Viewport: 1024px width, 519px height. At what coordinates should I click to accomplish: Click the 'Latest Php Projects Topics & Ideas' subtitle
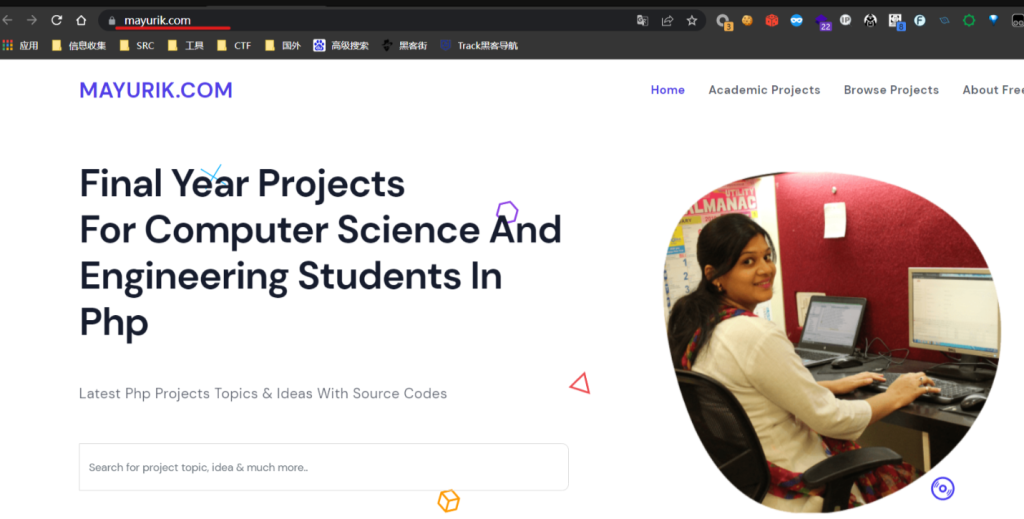(263, 394)
